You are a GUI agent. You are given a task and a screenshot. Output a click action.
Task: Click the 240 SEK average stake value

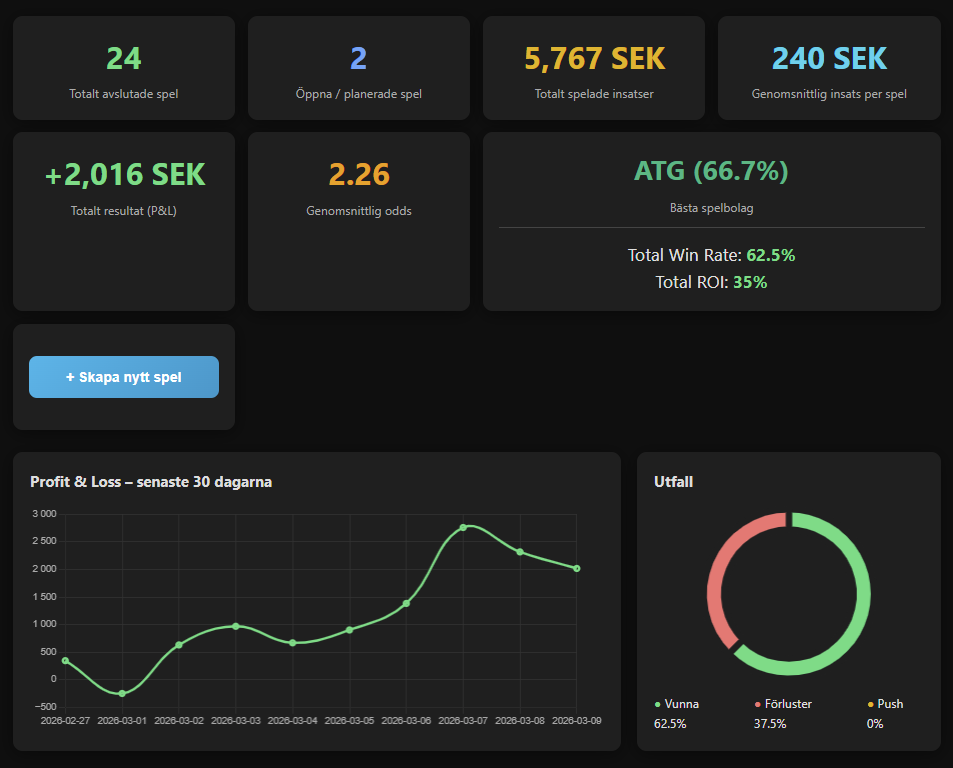pyautogui.click(x=829, y=59)
